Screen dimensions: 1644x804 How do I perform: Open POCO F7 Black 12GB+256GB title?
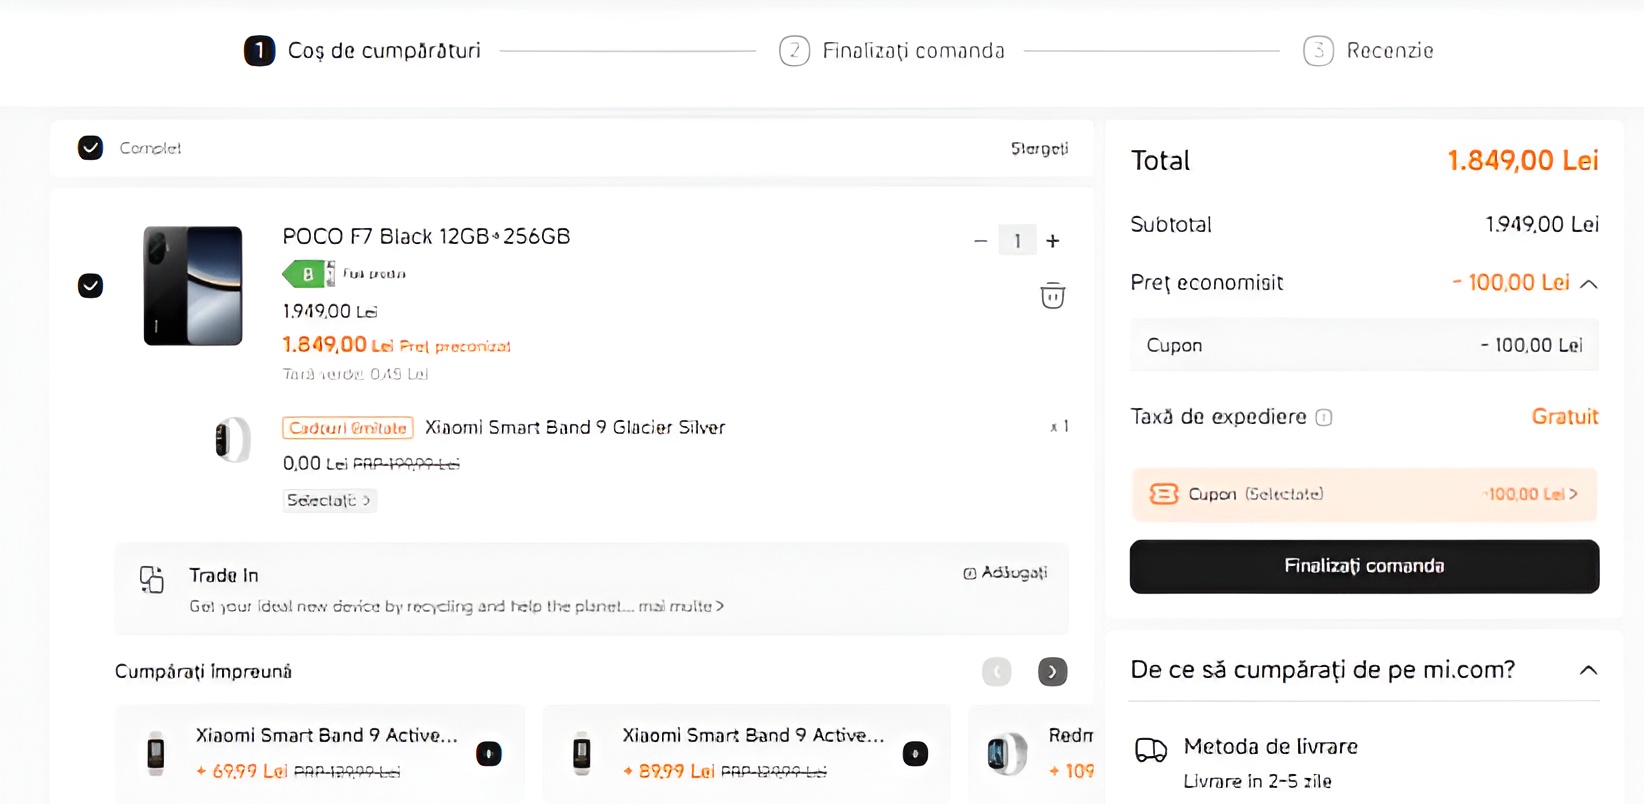pyautogui.click(x=426, y=237)
